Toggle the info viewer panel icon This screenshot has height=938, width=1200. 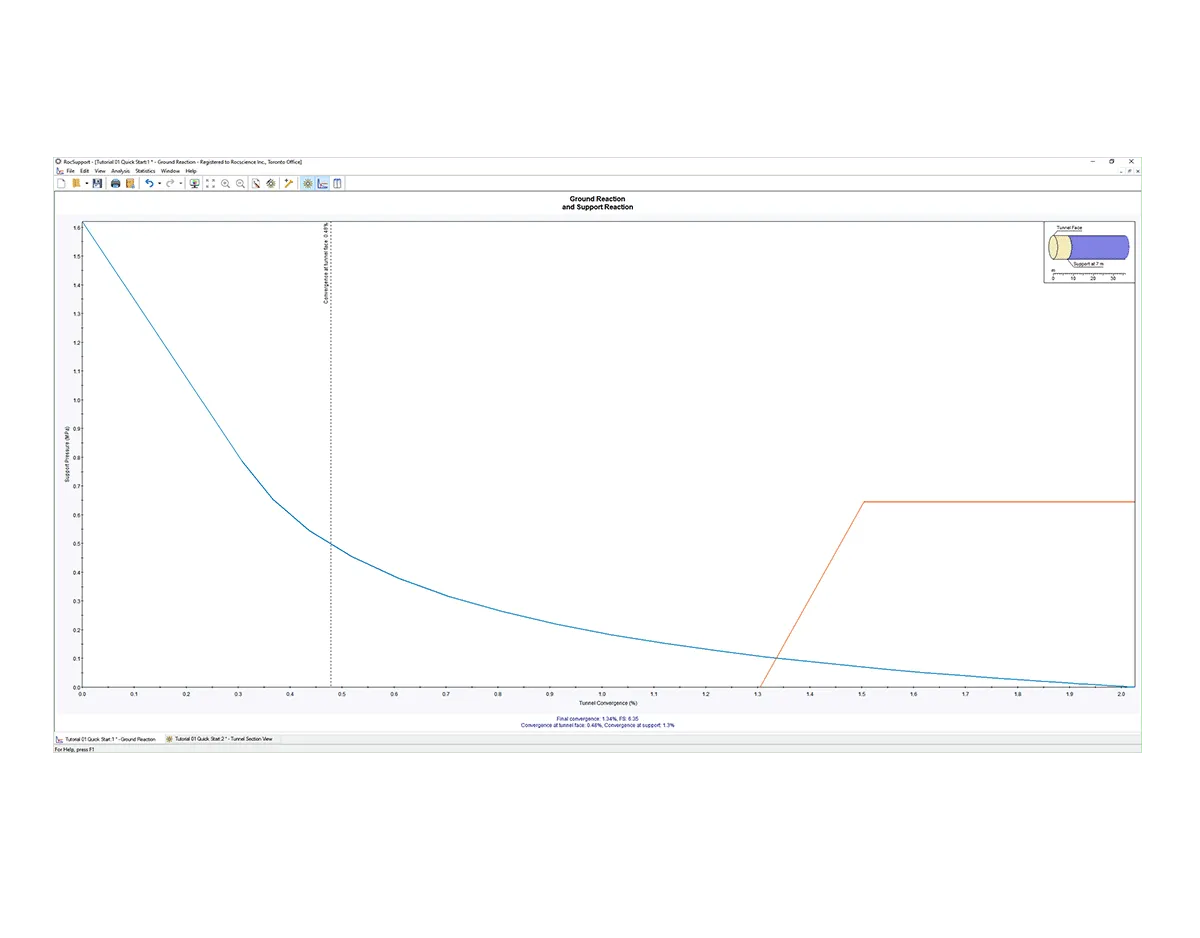pyautogui.click(x=337, y=184)
